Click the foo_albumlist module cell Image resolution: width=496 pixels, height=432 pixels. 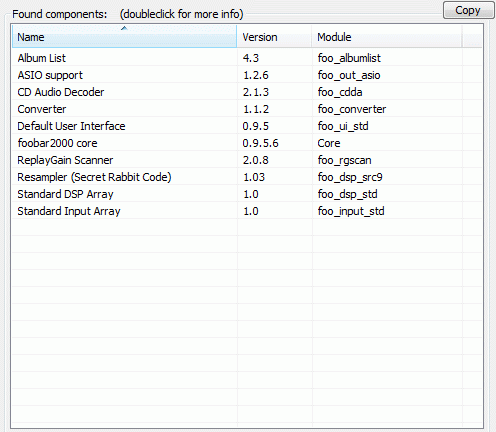click(349, 58)
